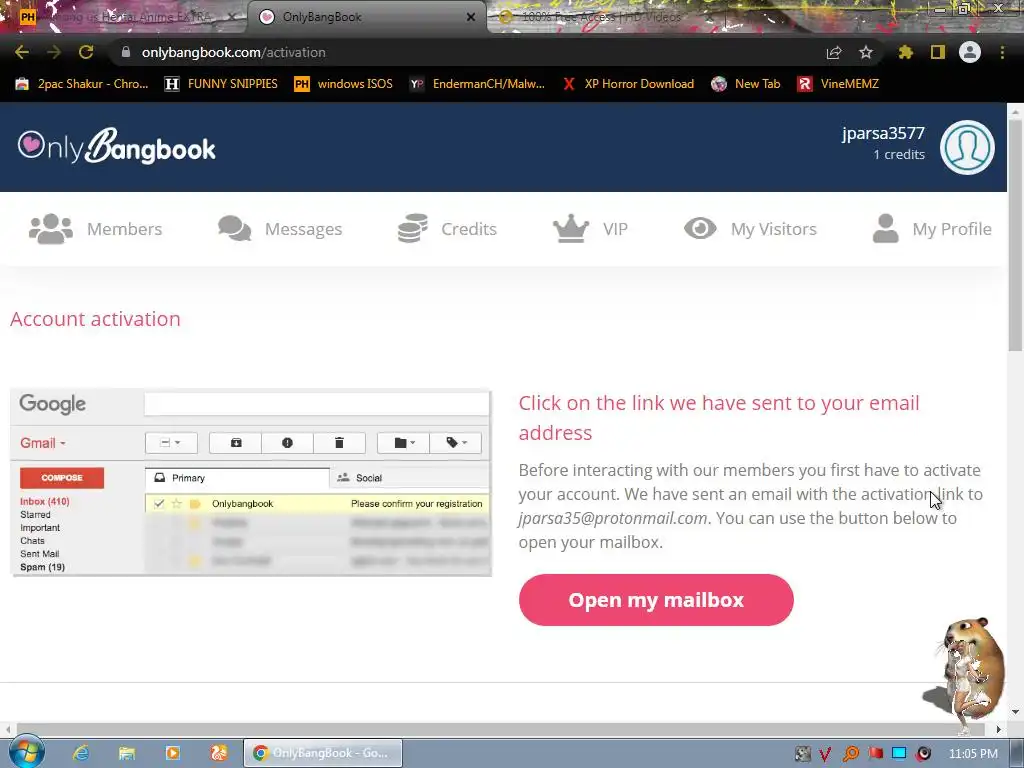Image resolution: width=1024 pixels, height=768 pixels.
Task: Click the 1 credits text
Action: tap(899, 155)
